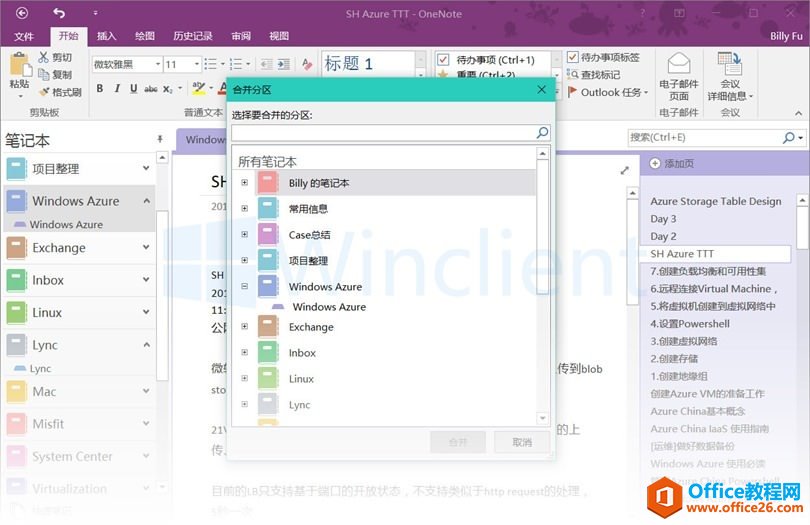Switch to the 插入 ribbon tab

(106, 36)
